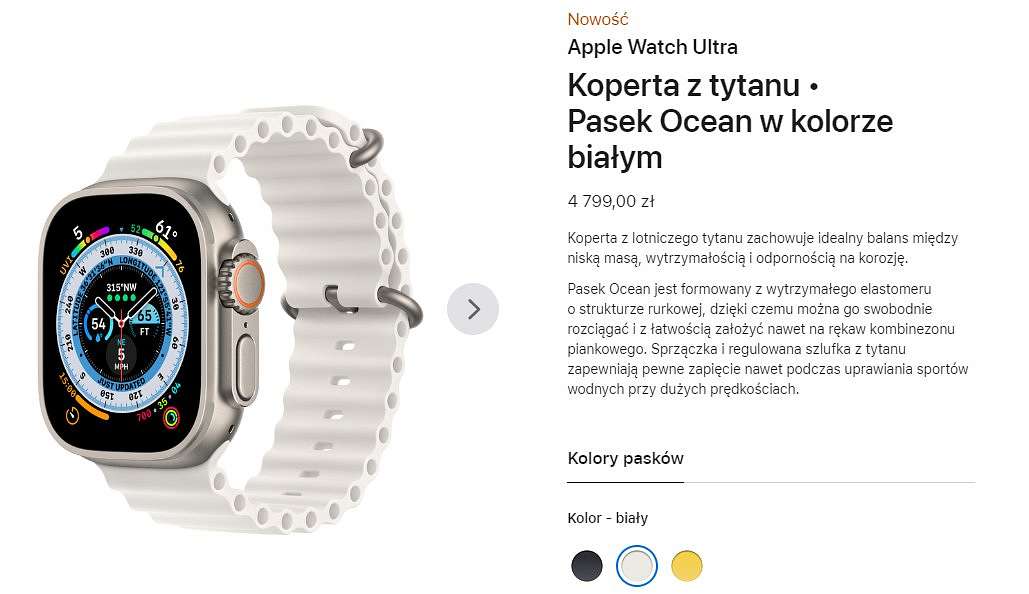Screen dimensions: 1029x594
Task: Click the Apple Watch Ultra product name
Action: tap(652, 47)
